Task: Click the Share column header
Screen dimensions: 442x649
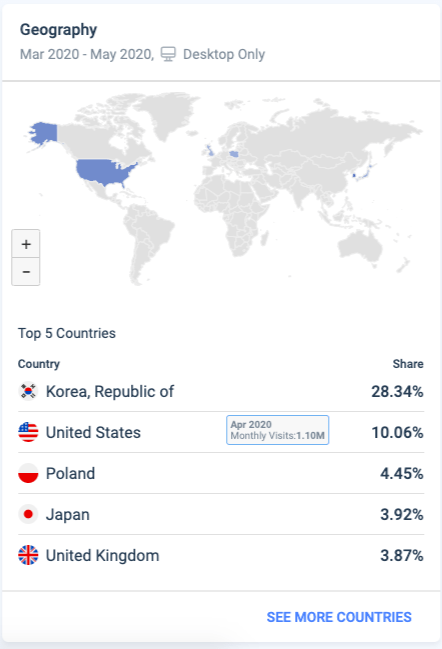Action: tap(408, 364)
